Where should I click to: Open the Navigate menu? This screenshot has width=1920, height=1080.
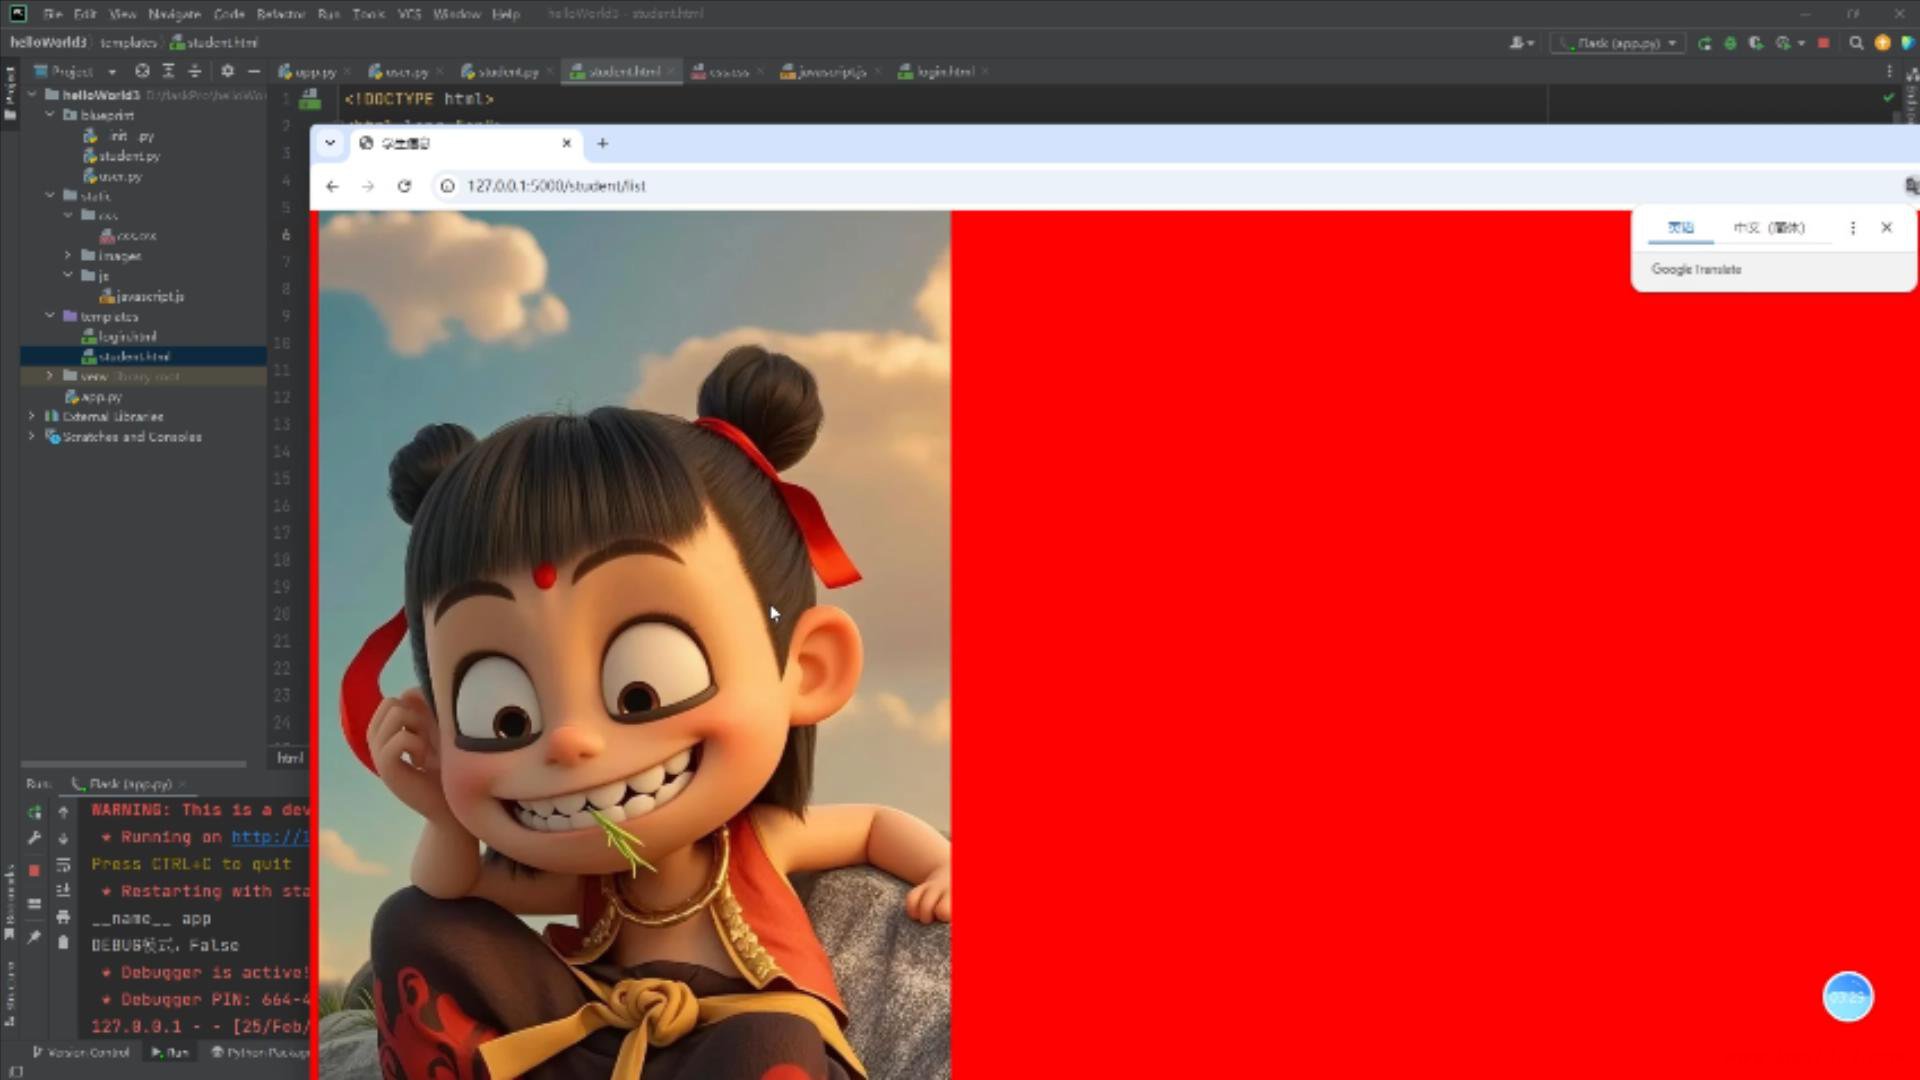click(174, 14)
